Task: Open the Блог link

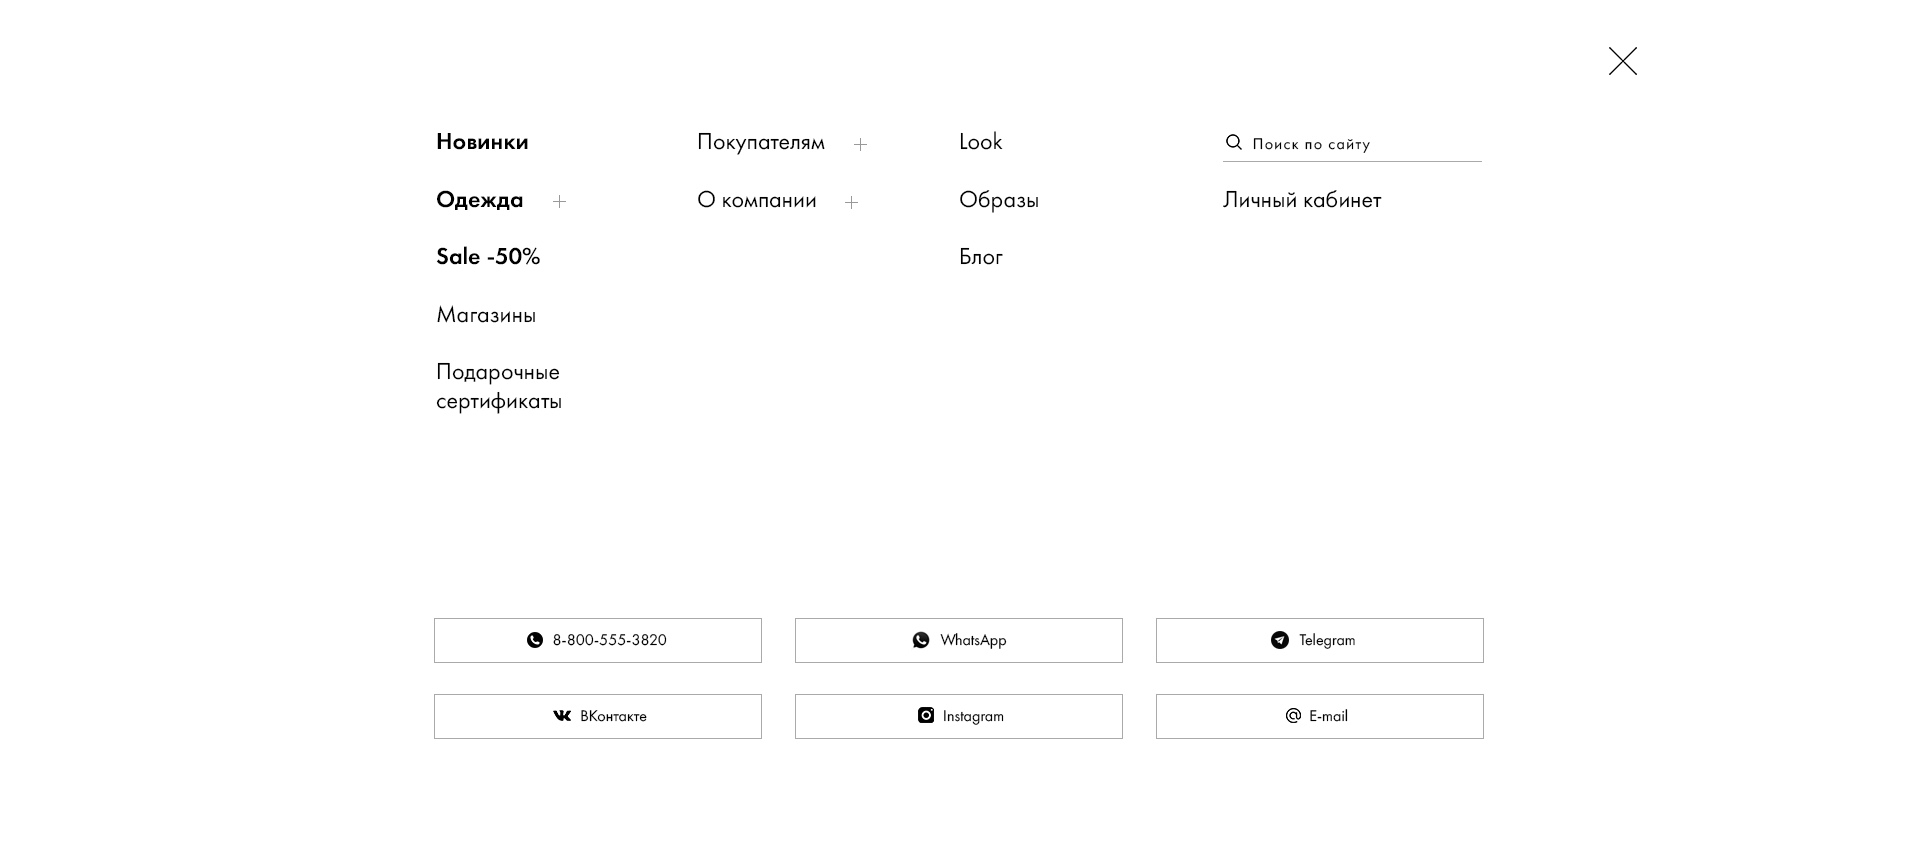Action: pos(981,257)
